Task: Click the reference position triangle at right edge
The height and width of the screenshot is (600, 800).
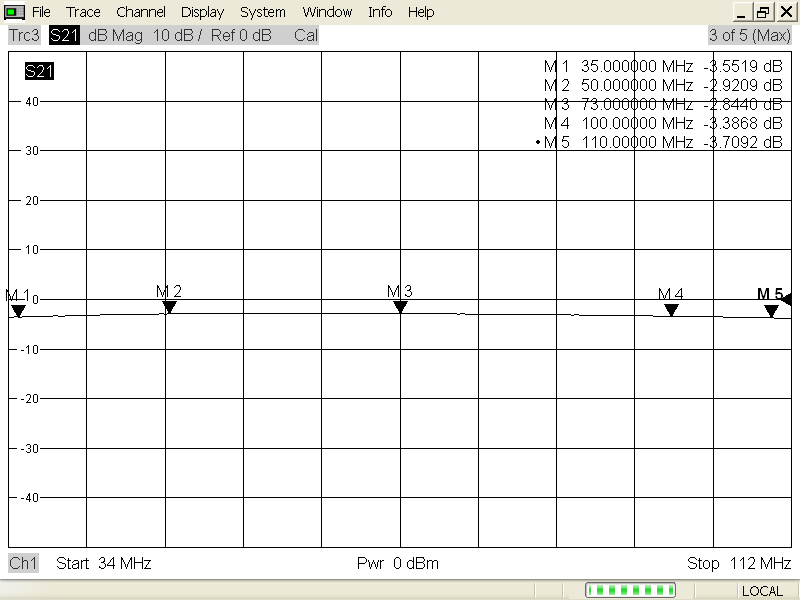Action: (787, 299)
